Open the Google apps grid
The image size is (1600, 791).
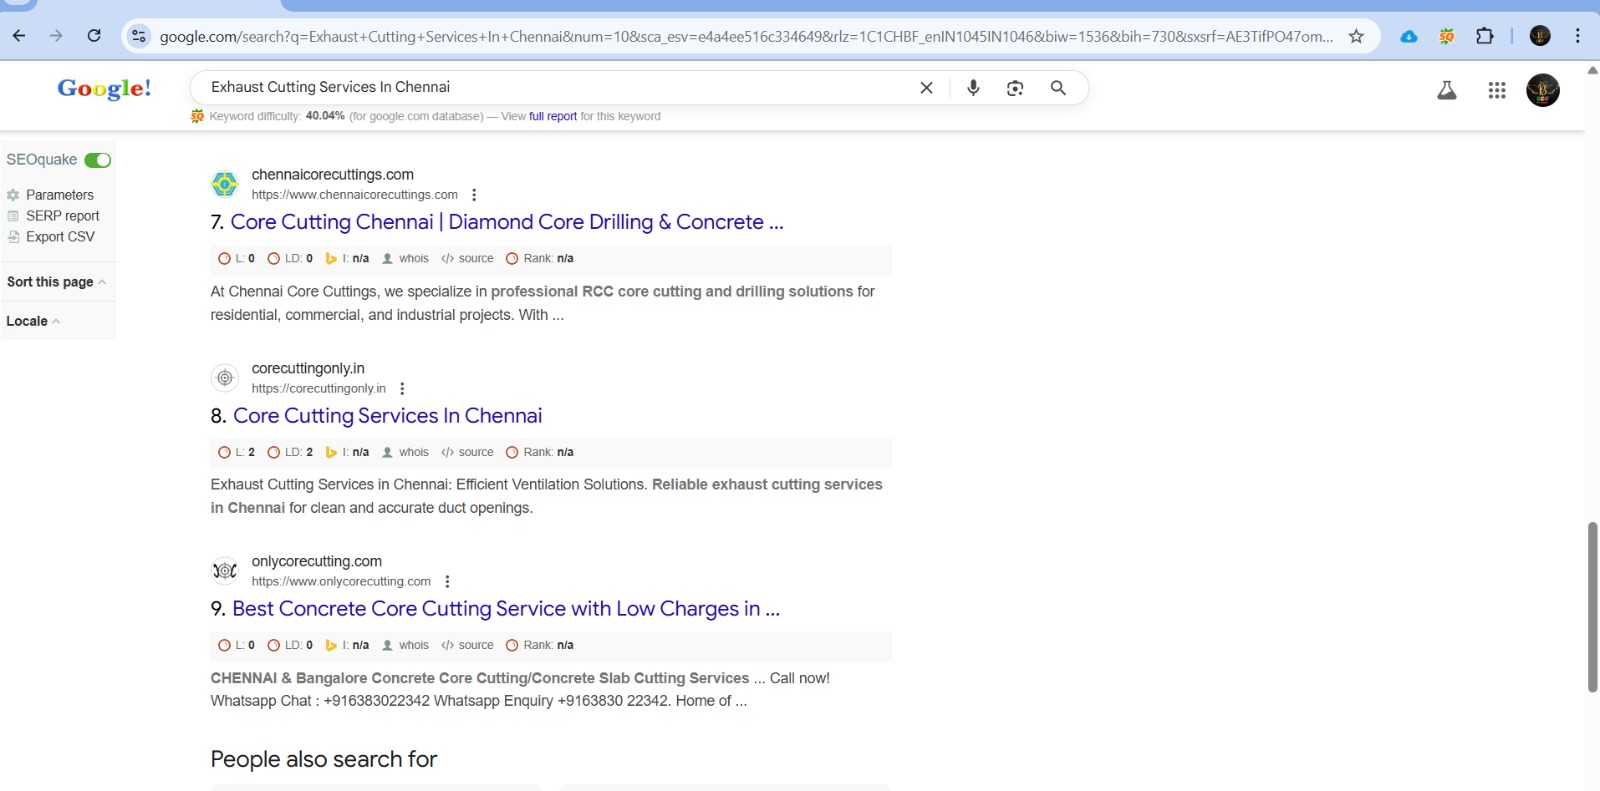(x=1496, y=91)
